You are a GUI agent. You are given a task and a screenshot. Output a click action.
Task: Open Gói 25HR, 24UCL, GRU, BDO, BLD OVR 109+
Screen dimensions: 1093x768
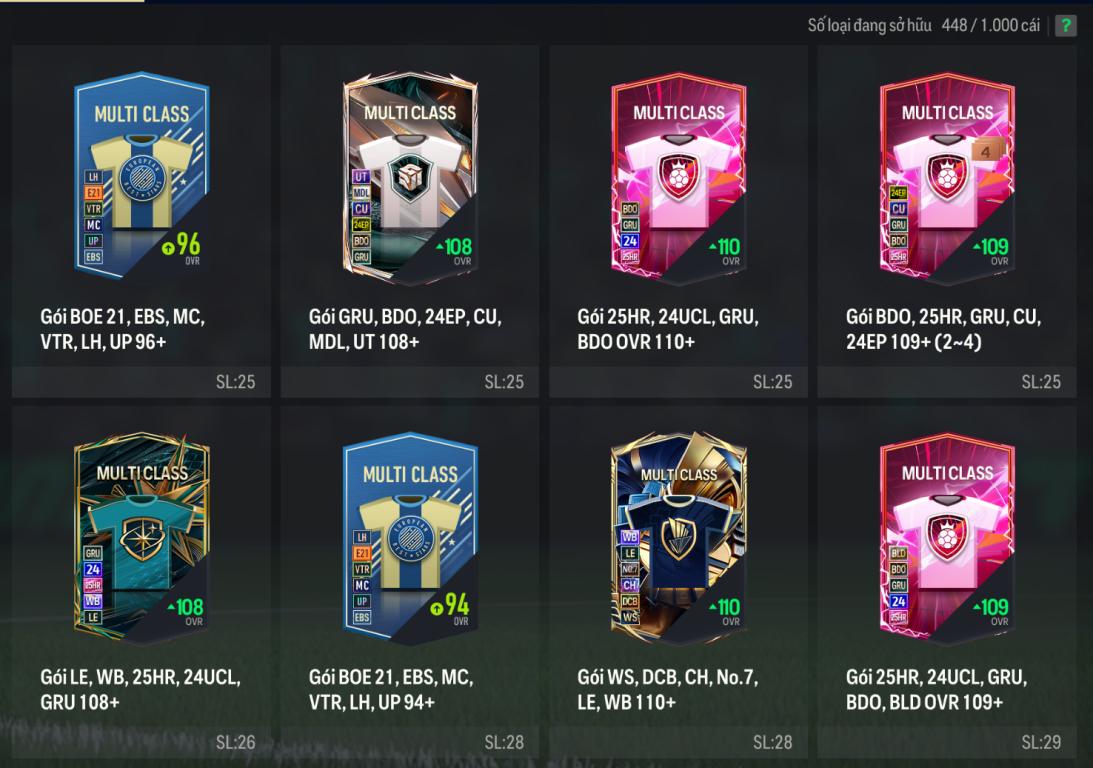click(936, 689)
